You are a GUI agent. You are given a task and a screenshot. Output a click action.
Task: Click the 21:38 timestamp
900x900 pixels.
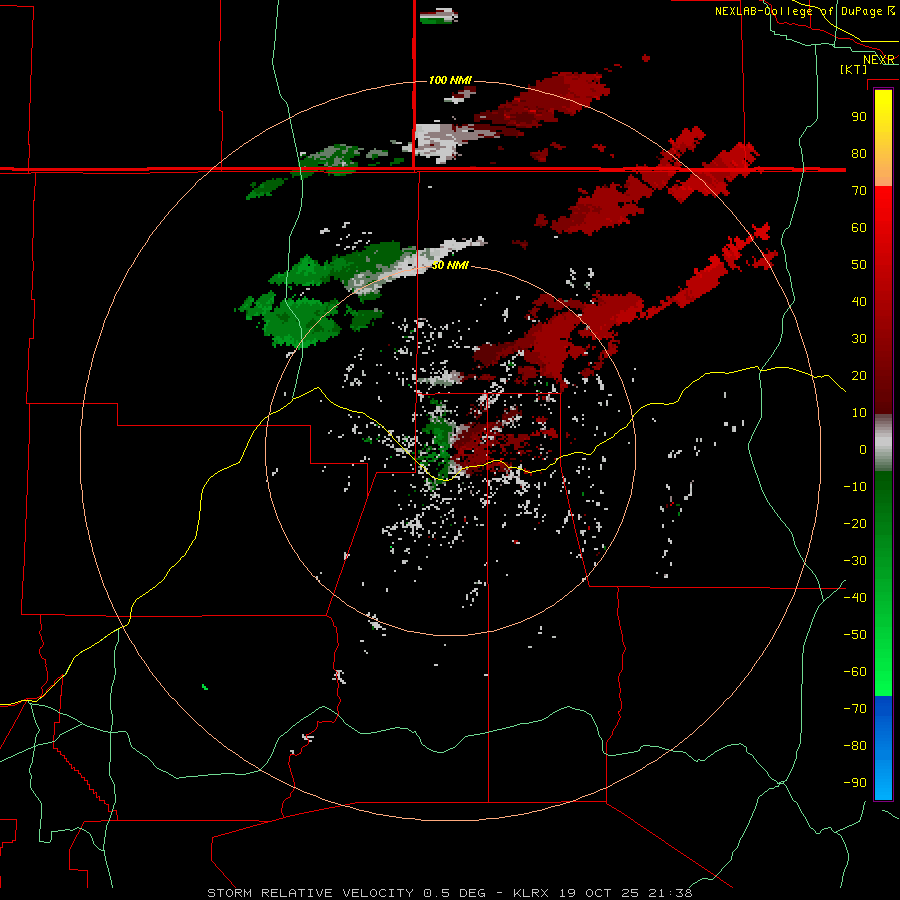pyautogui.click(x=670, y=893)
